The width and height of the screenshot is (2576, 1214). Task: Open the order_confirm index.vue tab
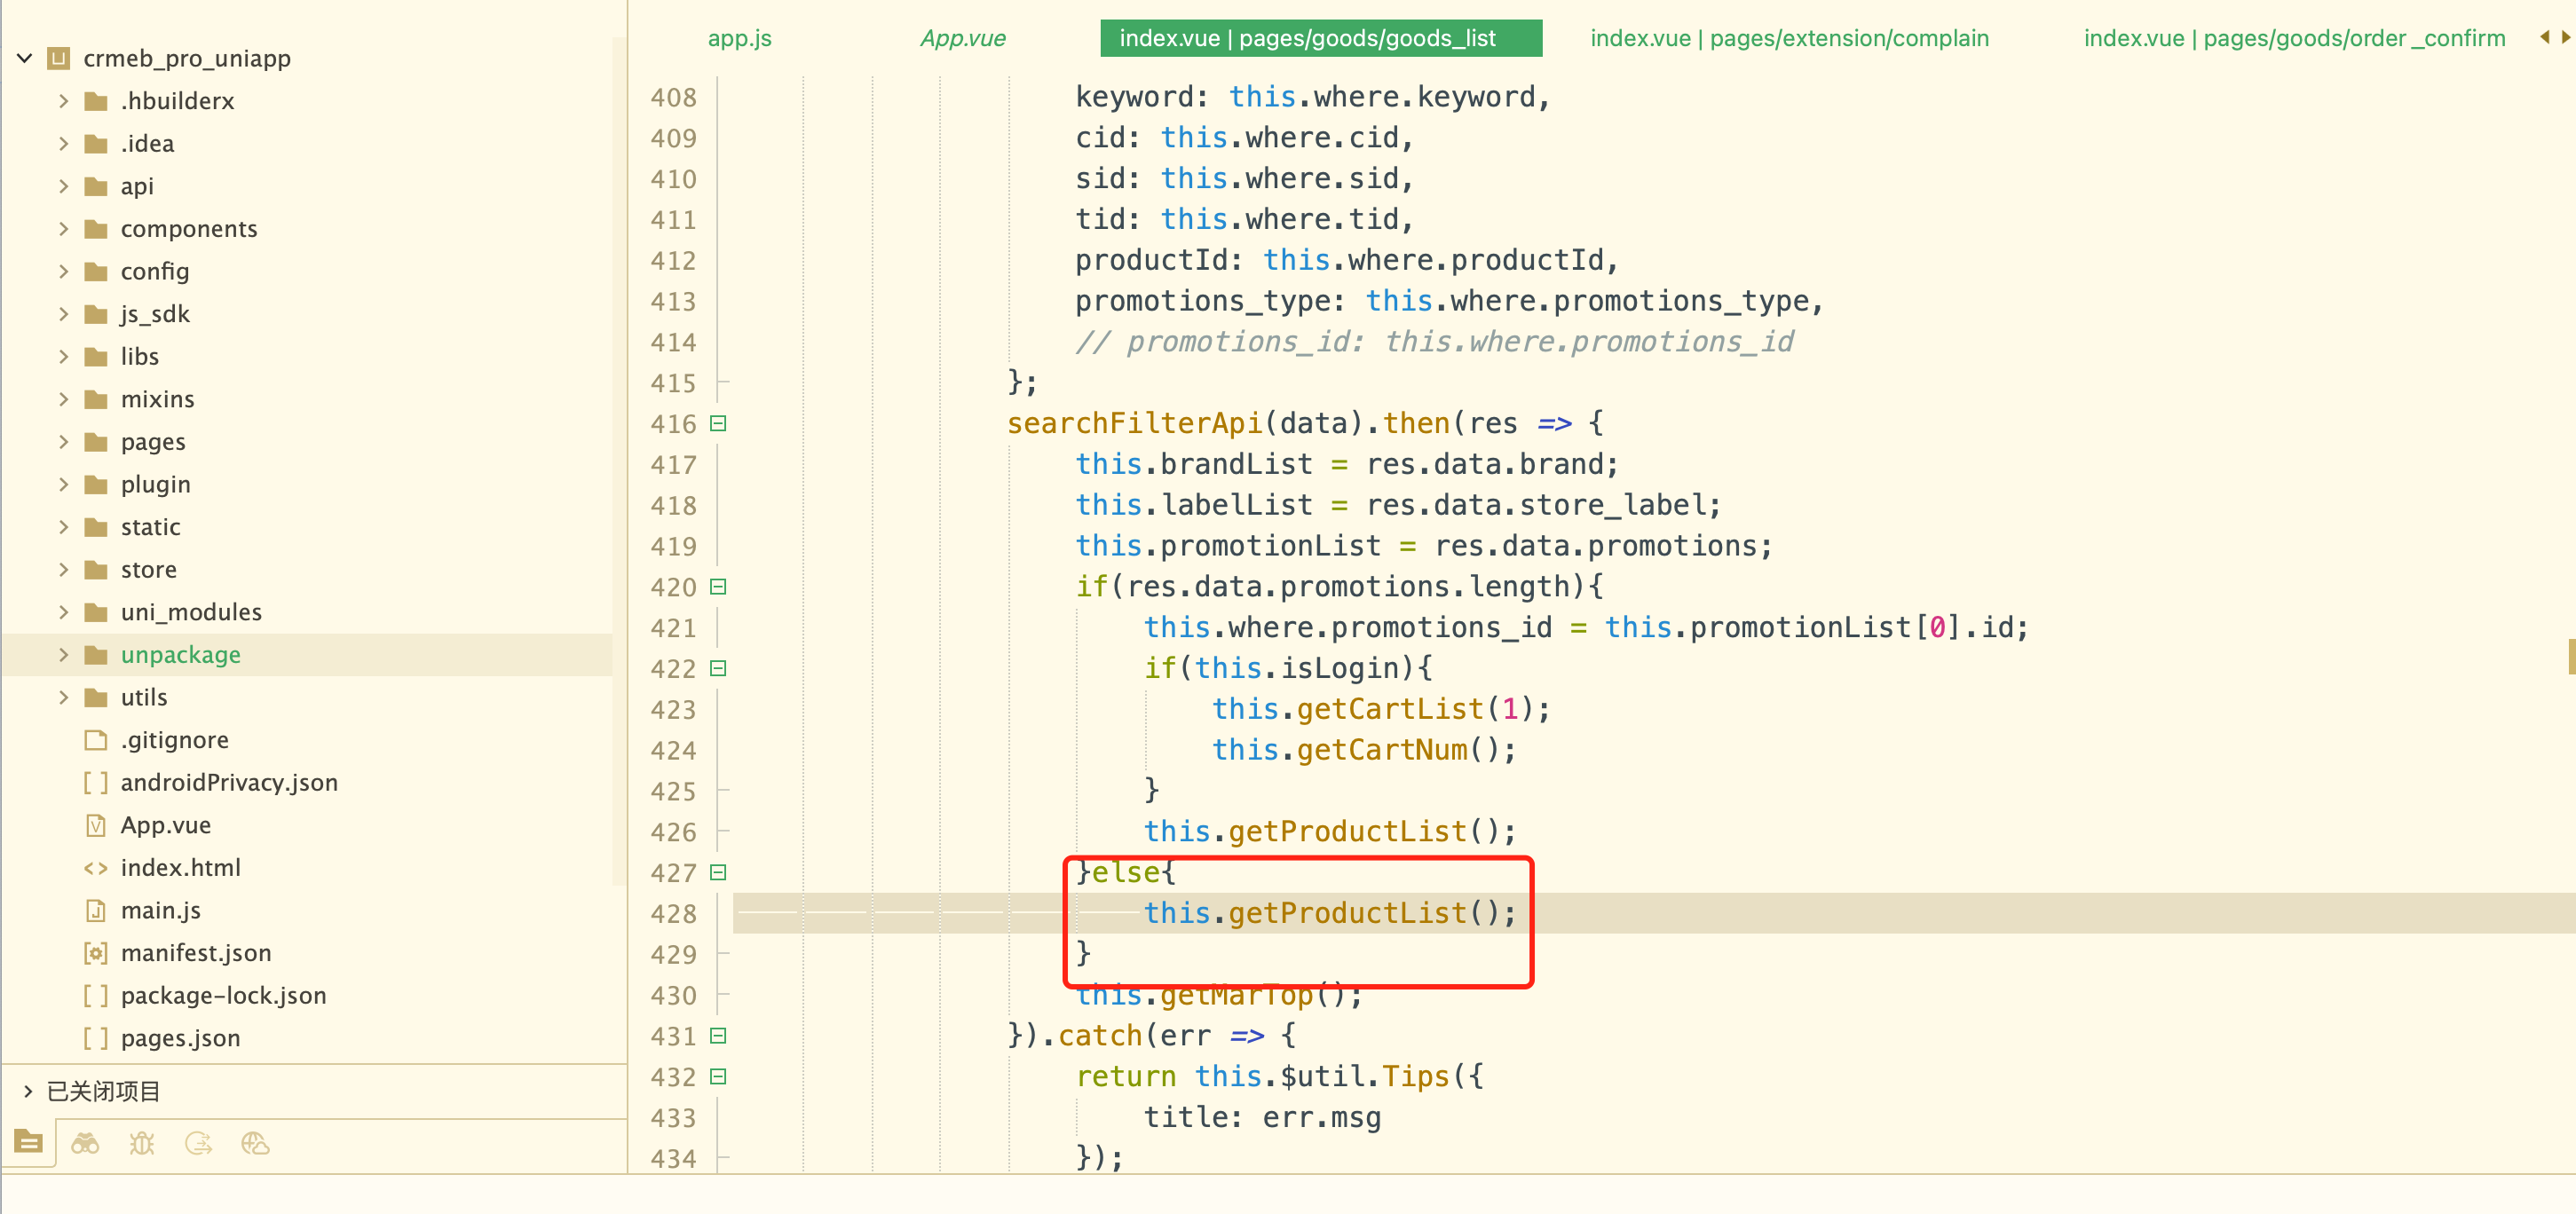pyautogui.click(x=2294, y=38)
